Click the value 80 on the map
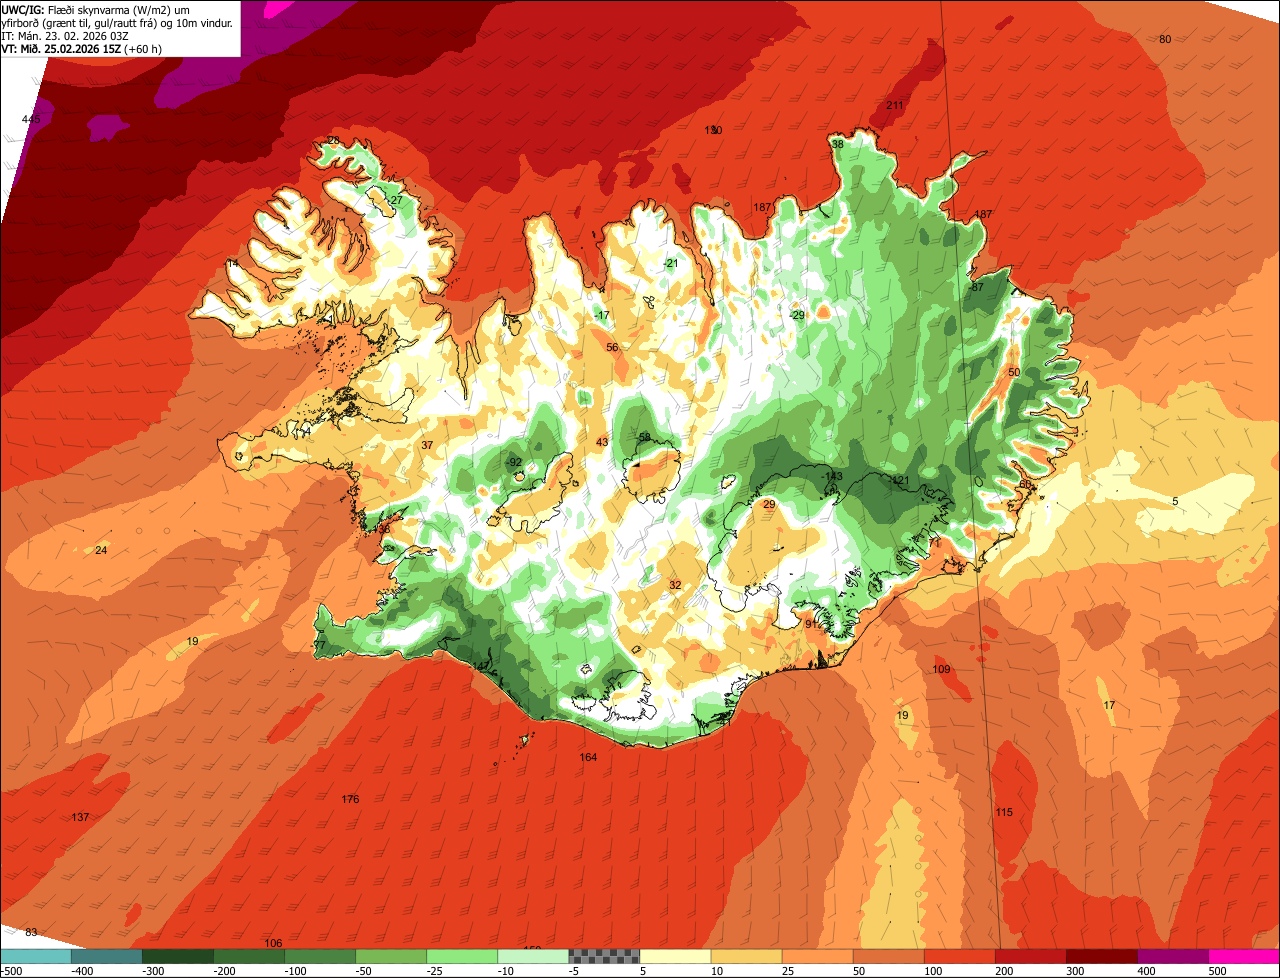1280x978 pixels. coord(1165,39)
